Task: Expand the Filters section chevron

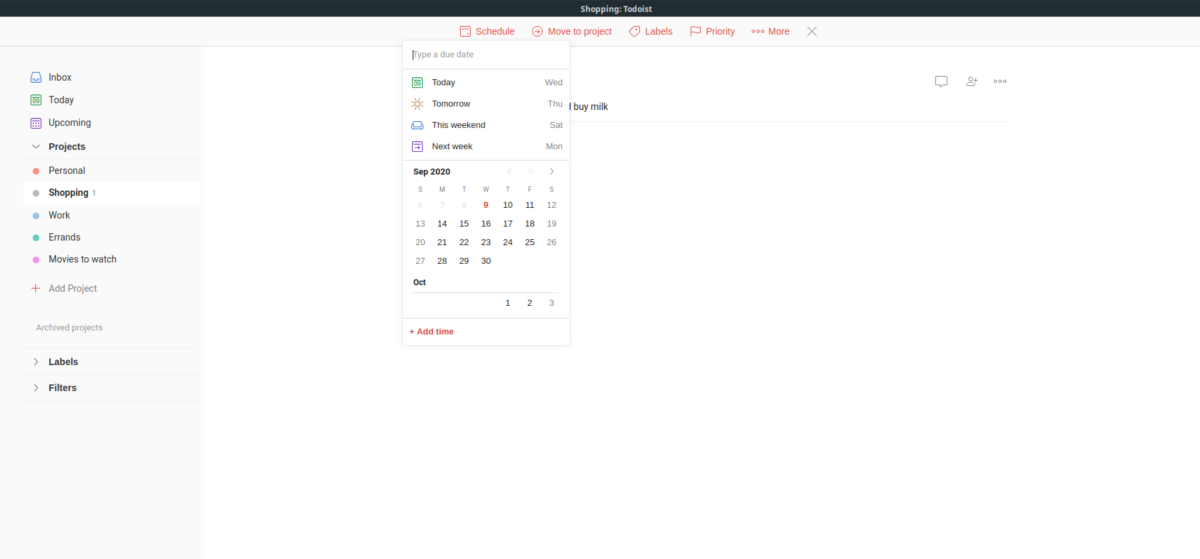Action: coord(36,388)
